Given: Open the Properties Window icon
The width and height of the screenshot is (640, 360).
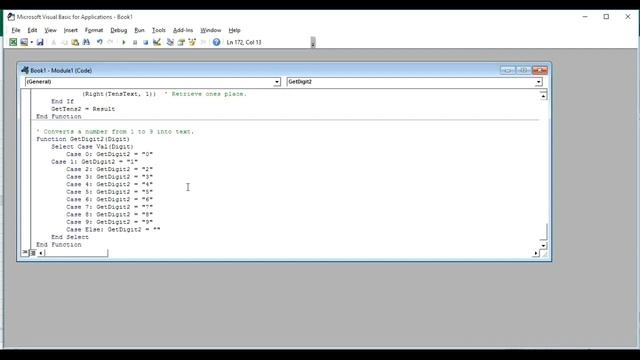Looking at the screenshot, I should (x=181, y=42).
